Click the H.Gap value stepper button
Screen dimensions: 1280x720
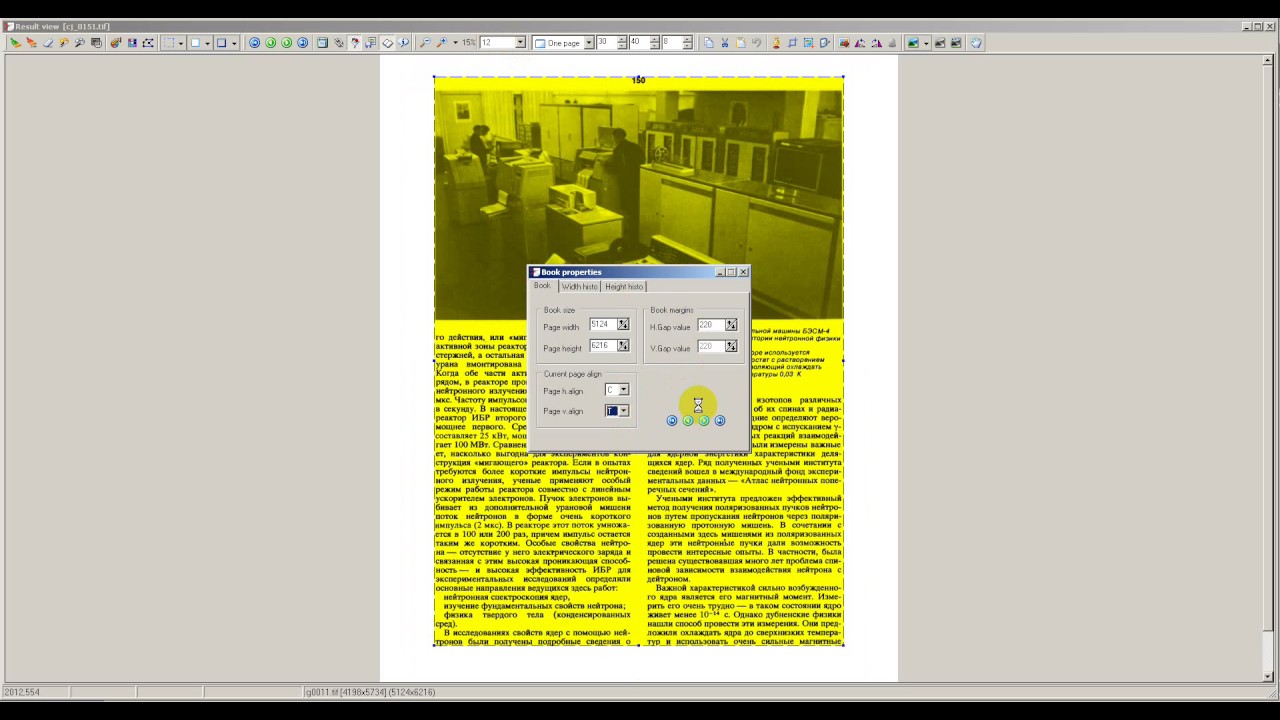click(x=731, y=325)
